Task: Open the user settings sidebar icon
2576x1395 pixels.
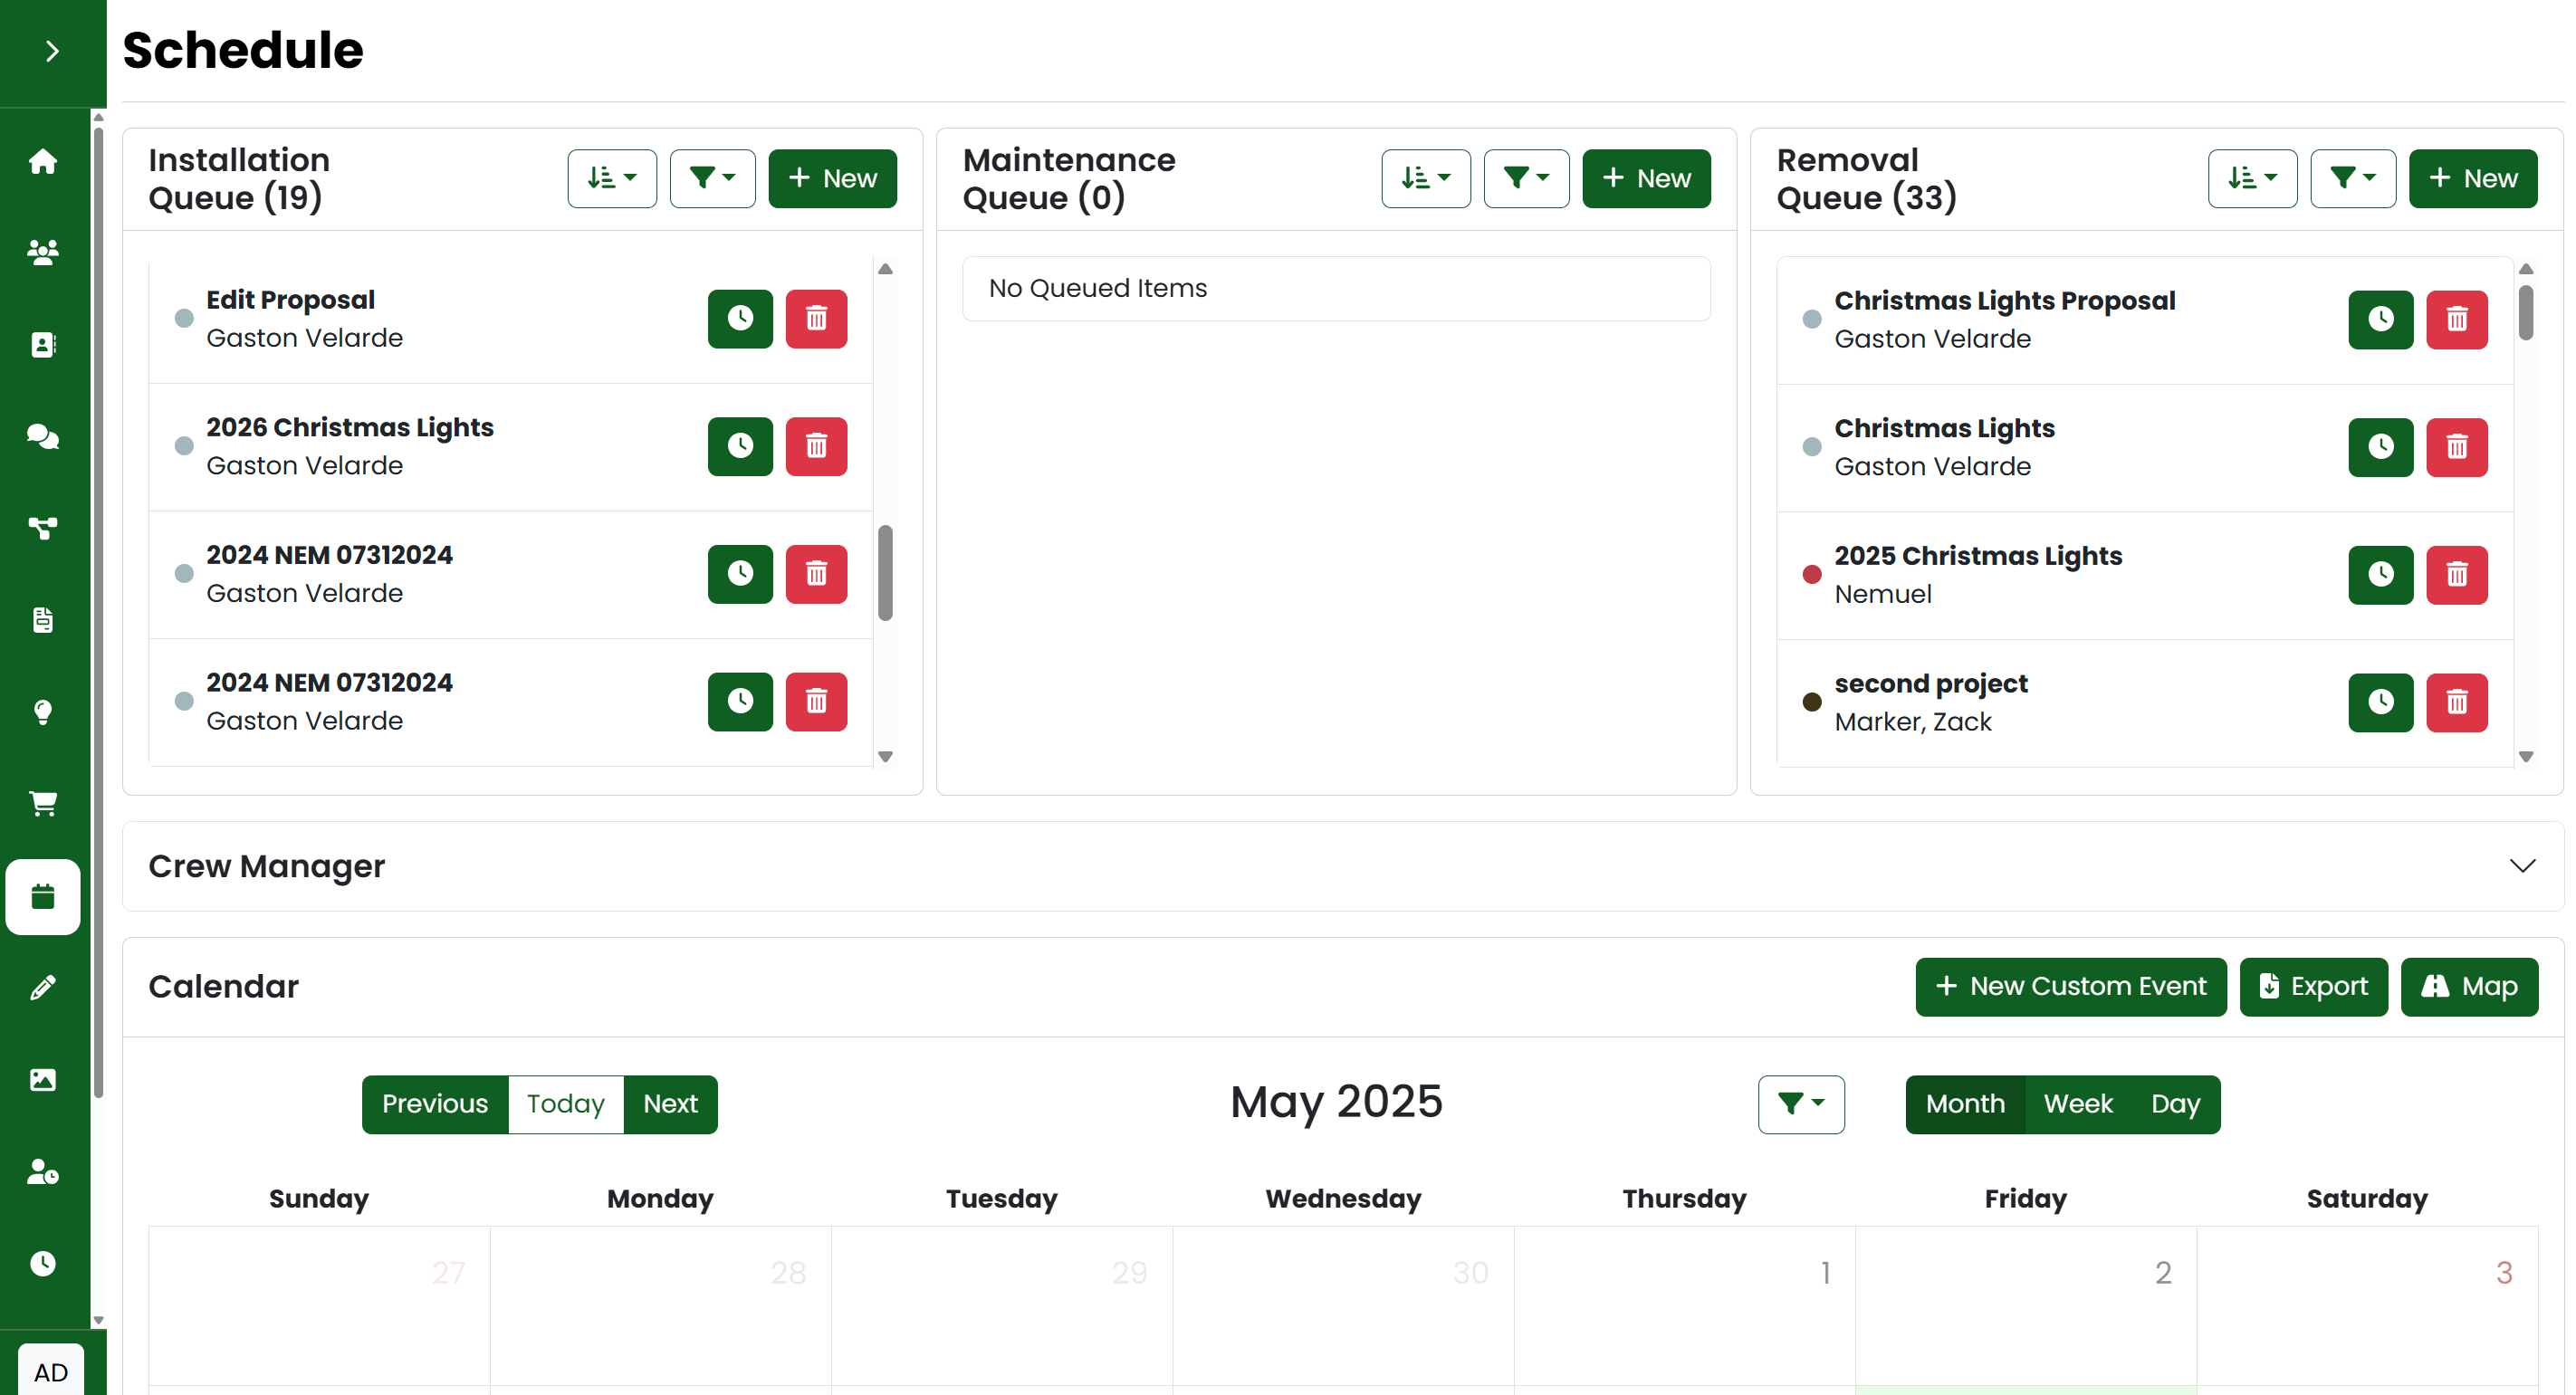Action: point(43,1171)
